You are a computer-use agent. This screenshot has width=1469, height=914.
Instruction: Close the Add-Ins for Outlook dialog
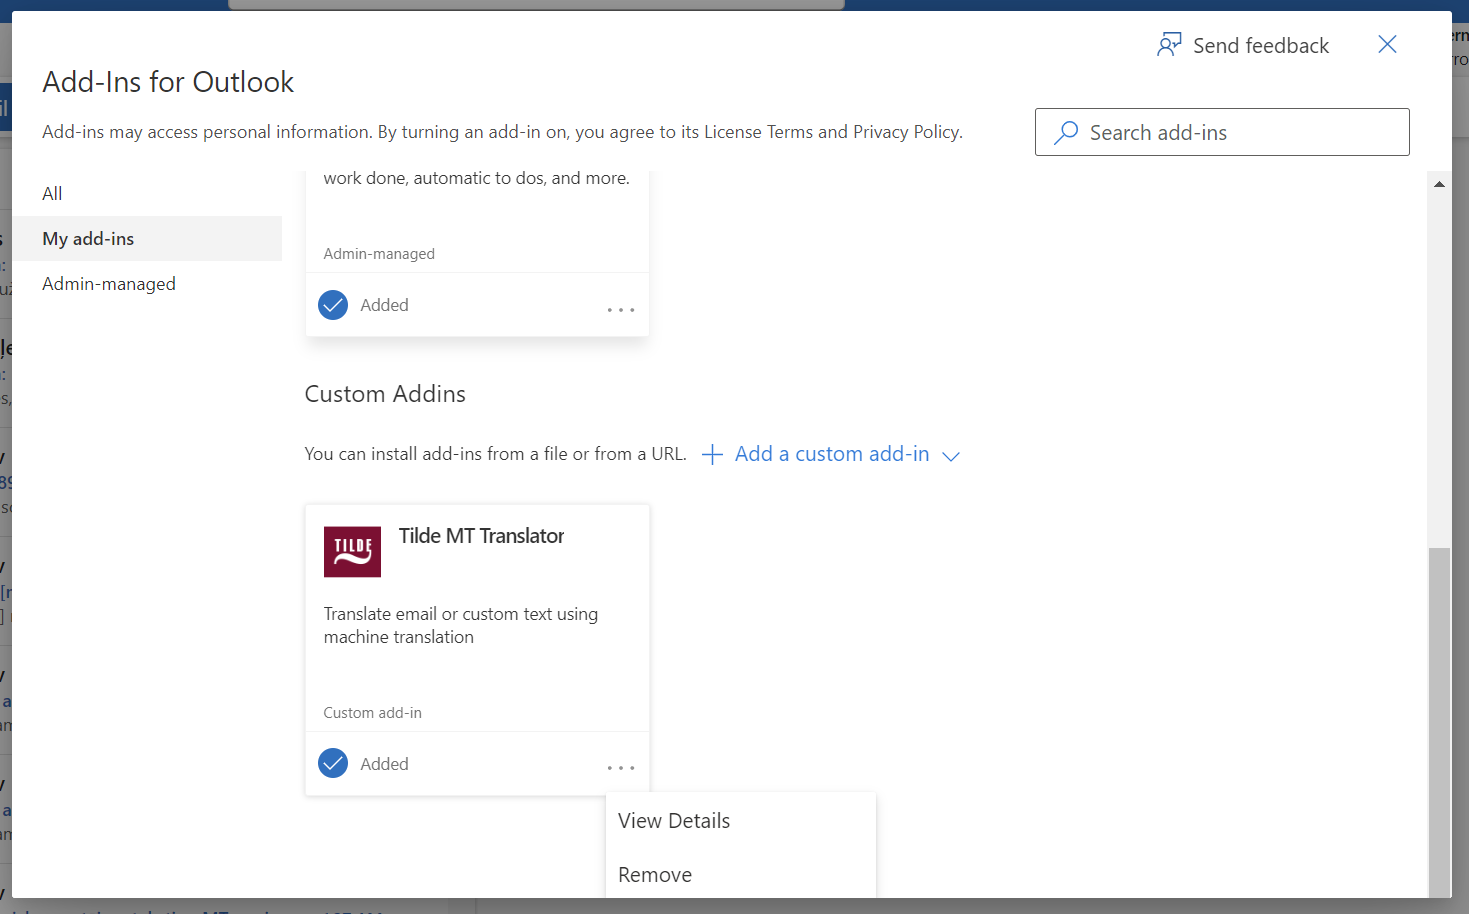coord(1387,44)
